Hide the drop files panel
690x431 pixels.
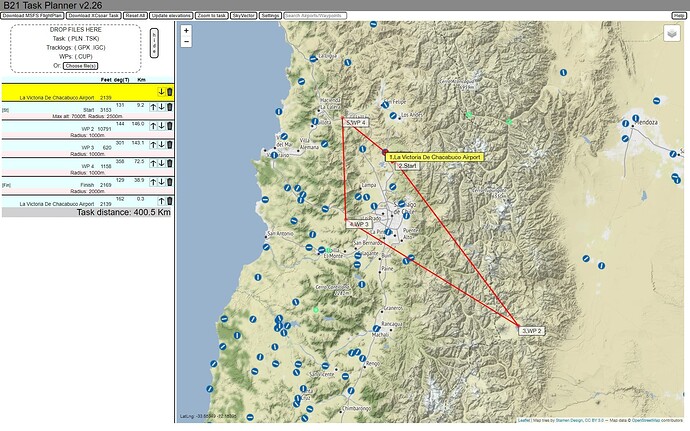(154, 43)
